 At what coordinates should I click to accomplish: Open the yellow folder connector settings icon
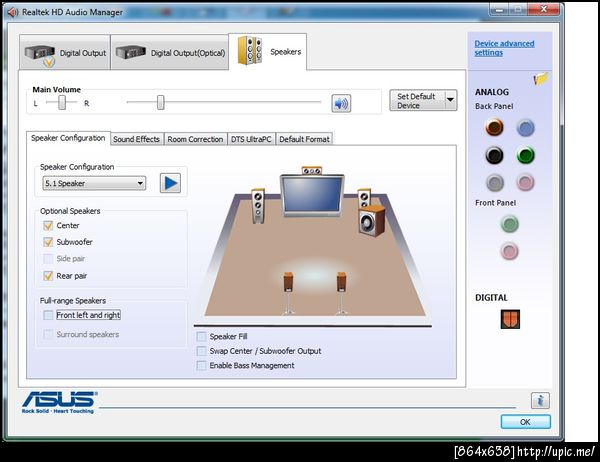541,78
